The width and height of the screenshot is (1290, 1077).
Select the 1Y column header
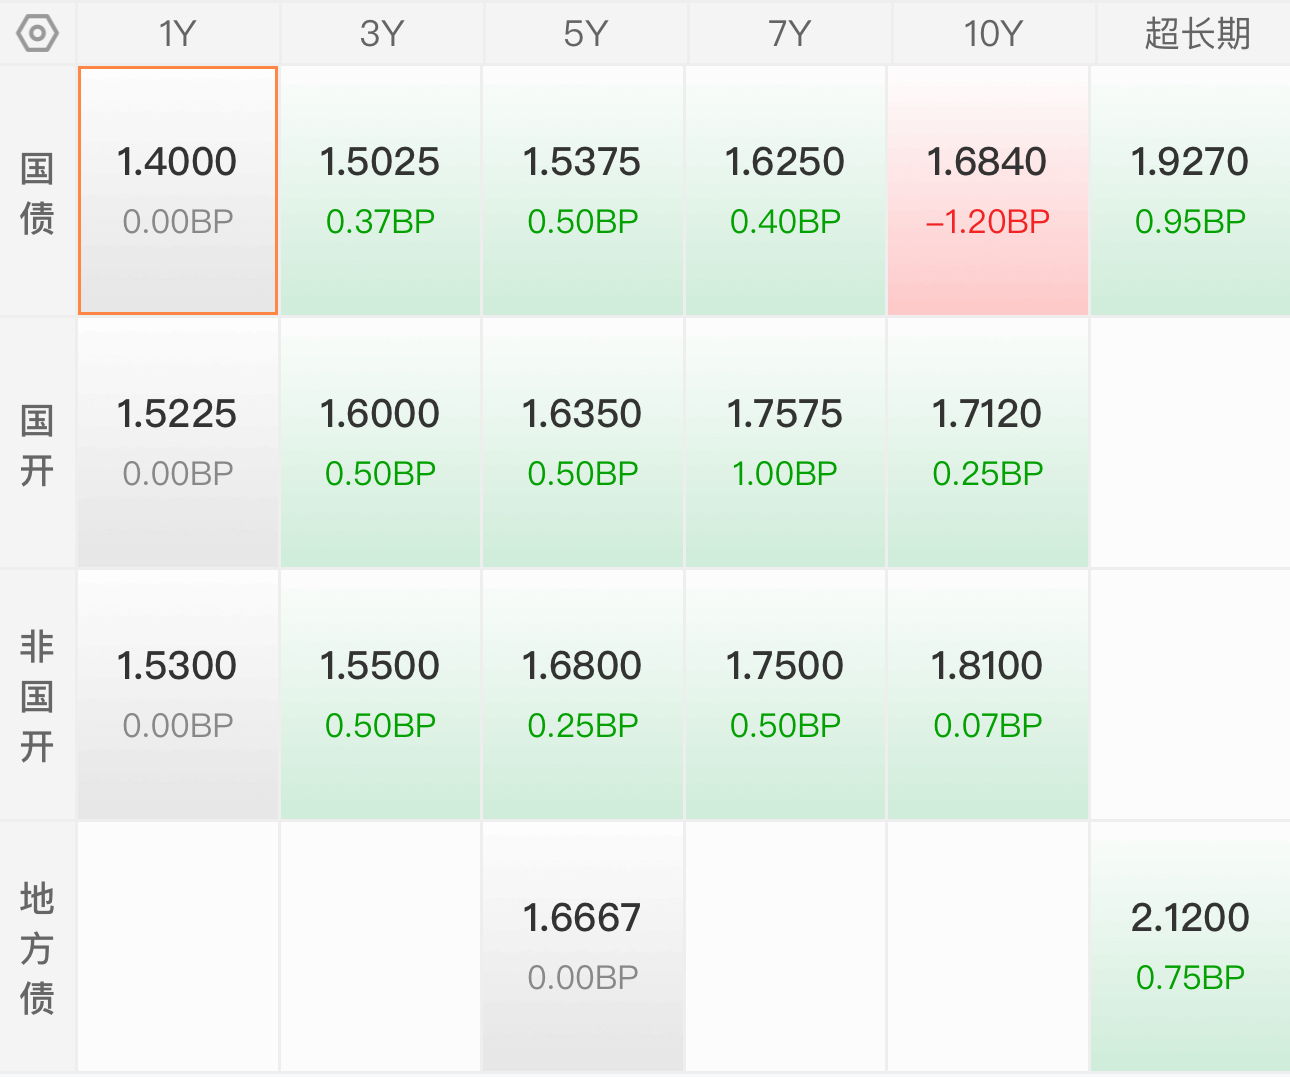(178, 34)
